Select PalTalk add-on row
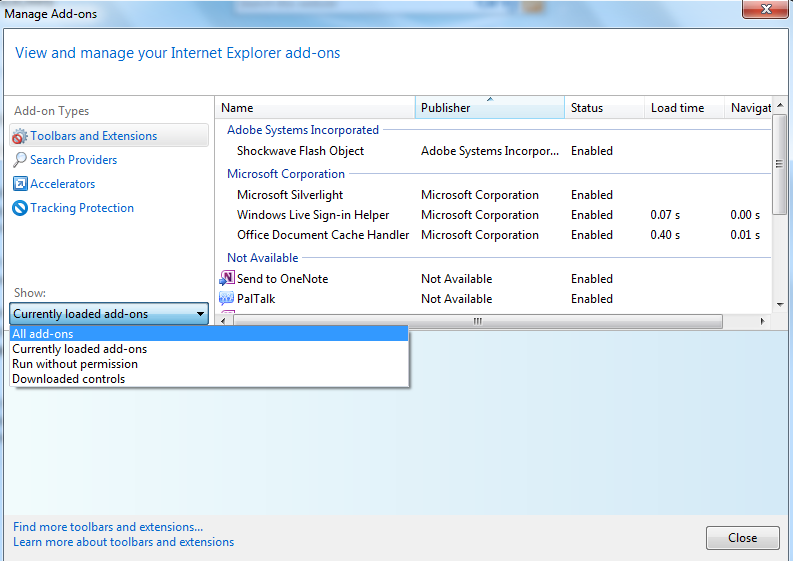 [493, 299]
